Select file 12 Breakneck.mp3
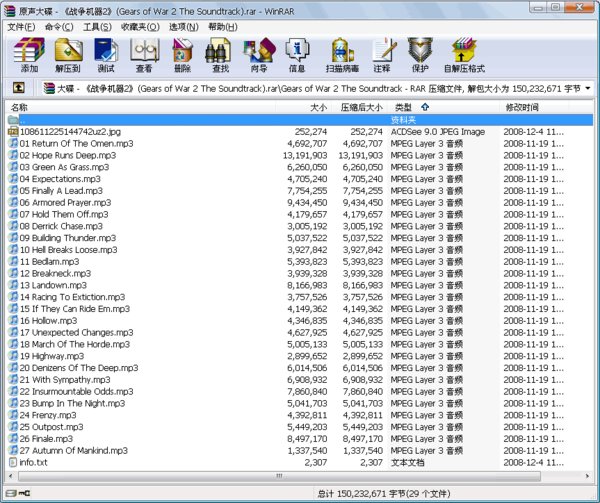 pyautogui.click(x=55, y=273)
